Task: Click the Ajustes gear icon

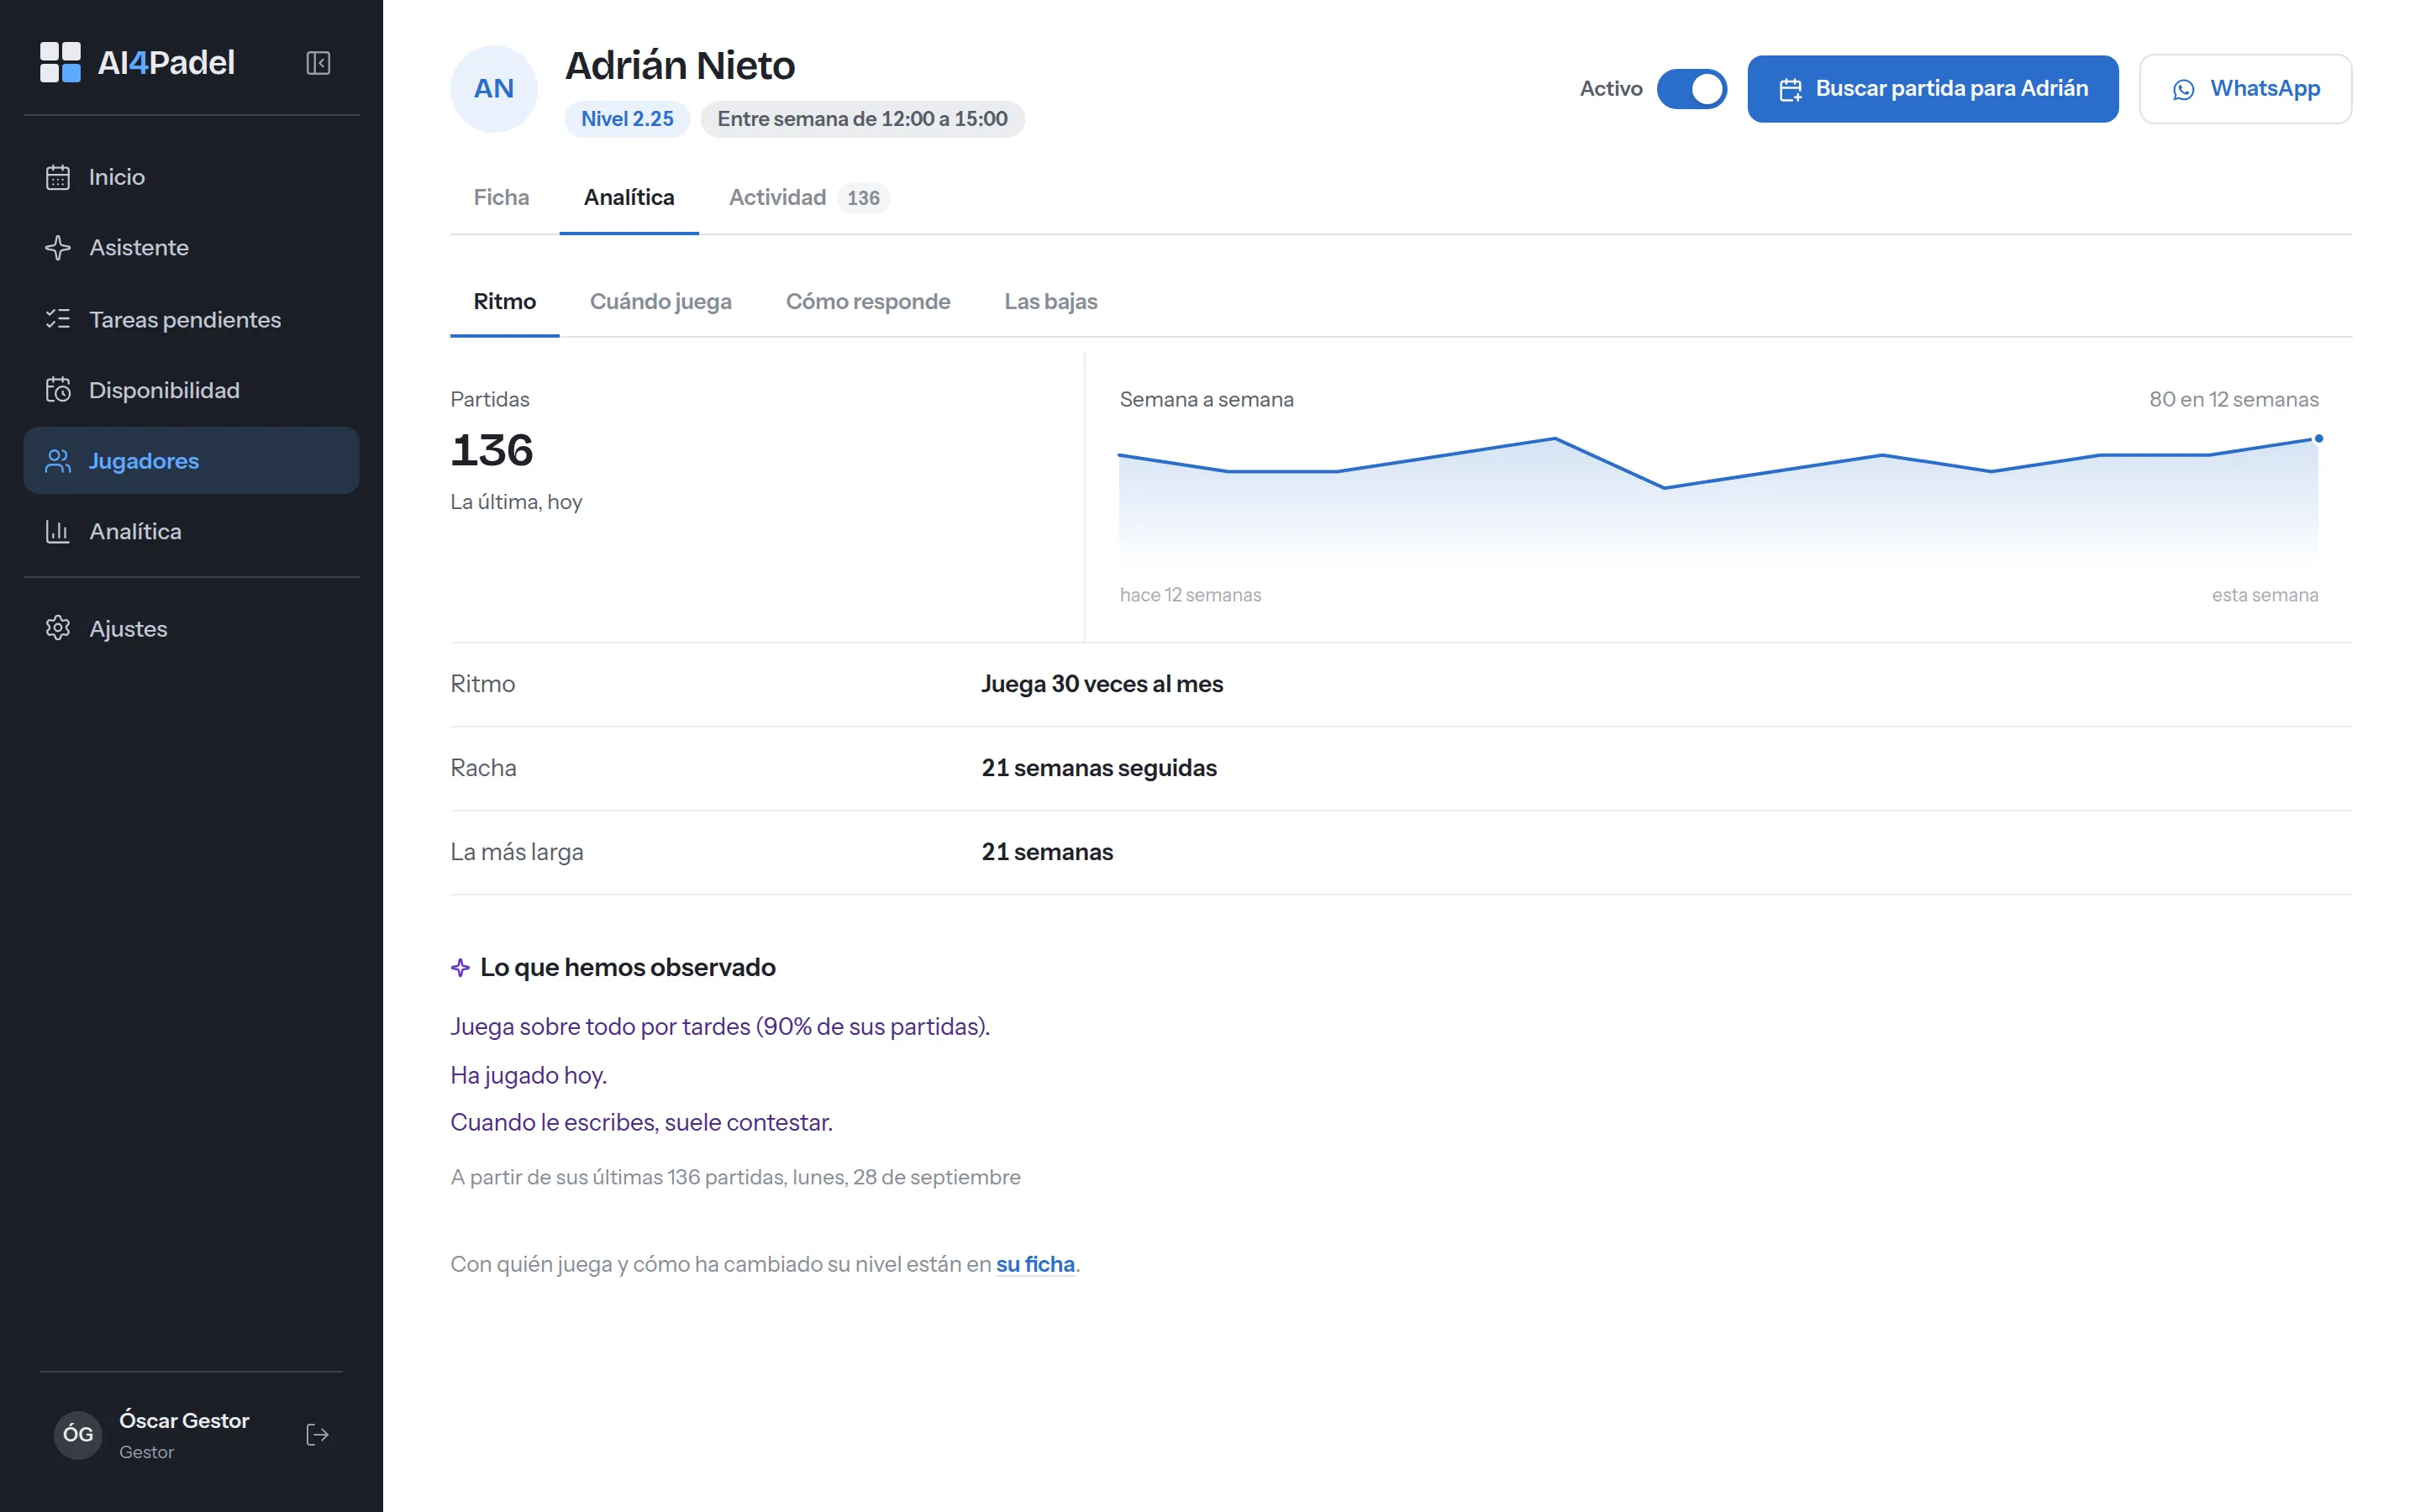Action: pyautogui.click(x=58, y=628)
